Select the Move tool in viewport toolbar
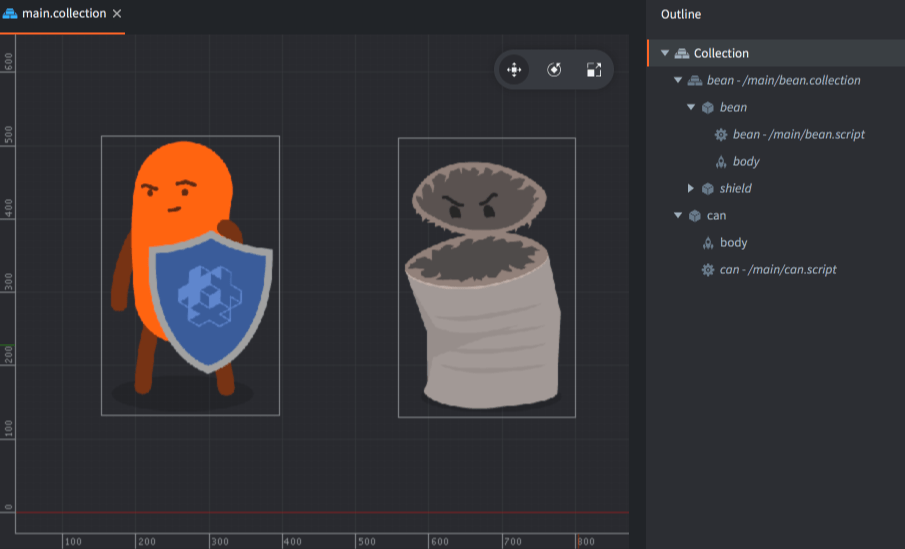Screen dimensions: 905x549 tap(513, 70)
